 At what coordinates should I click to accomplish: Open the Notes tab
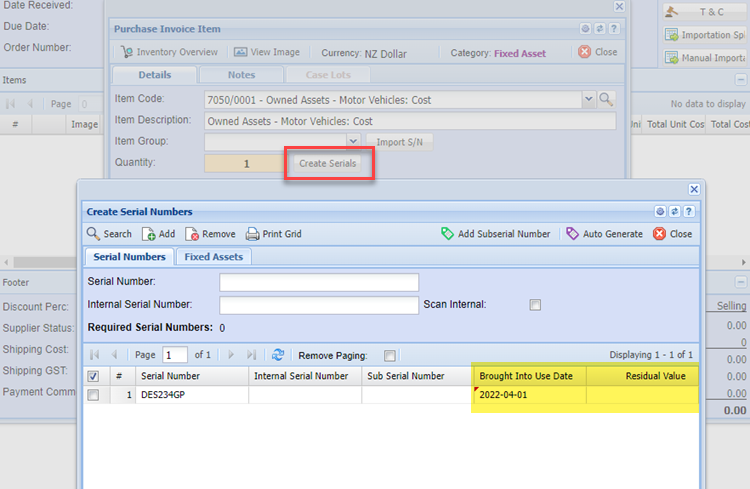pos(241,75)
